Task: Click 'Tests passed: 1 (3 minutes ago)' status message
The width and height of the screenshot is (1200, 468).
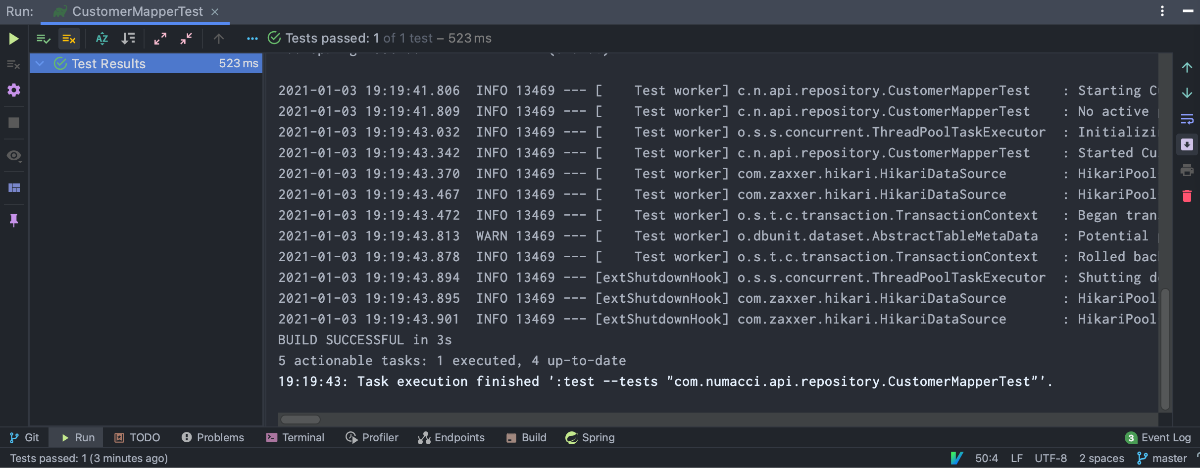Action: 88,458
